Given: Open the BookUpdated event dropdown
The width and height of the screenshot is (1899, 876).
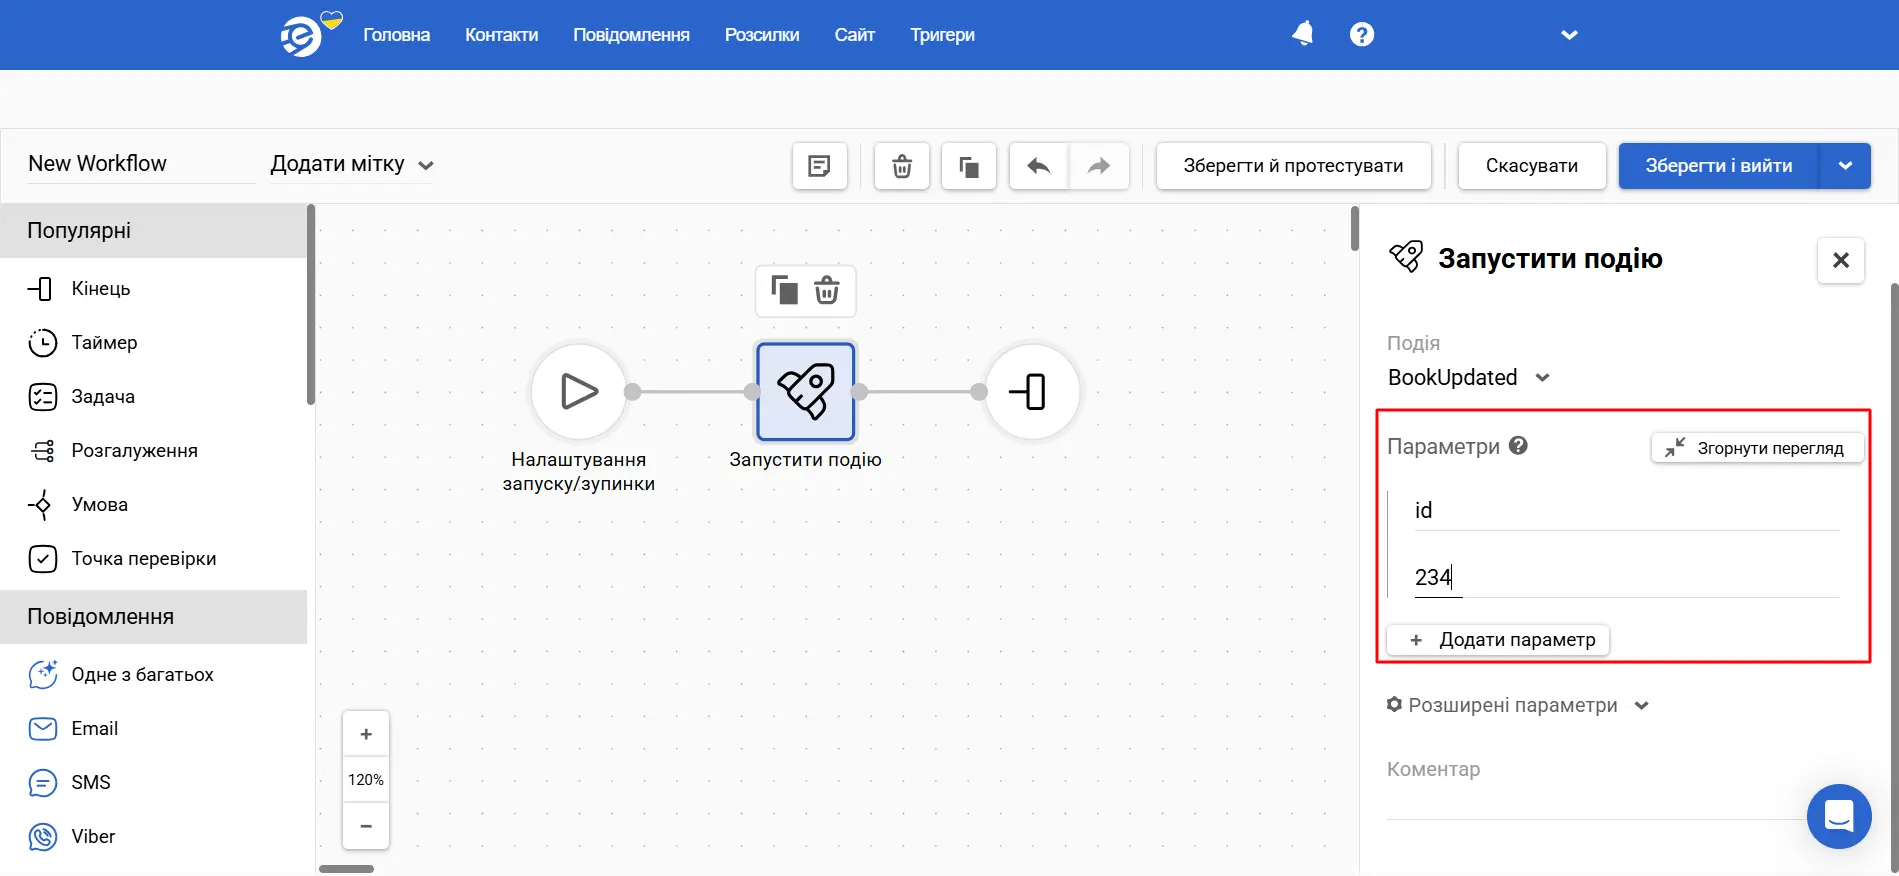Looking at the screenshot, I should (1468, 378).
